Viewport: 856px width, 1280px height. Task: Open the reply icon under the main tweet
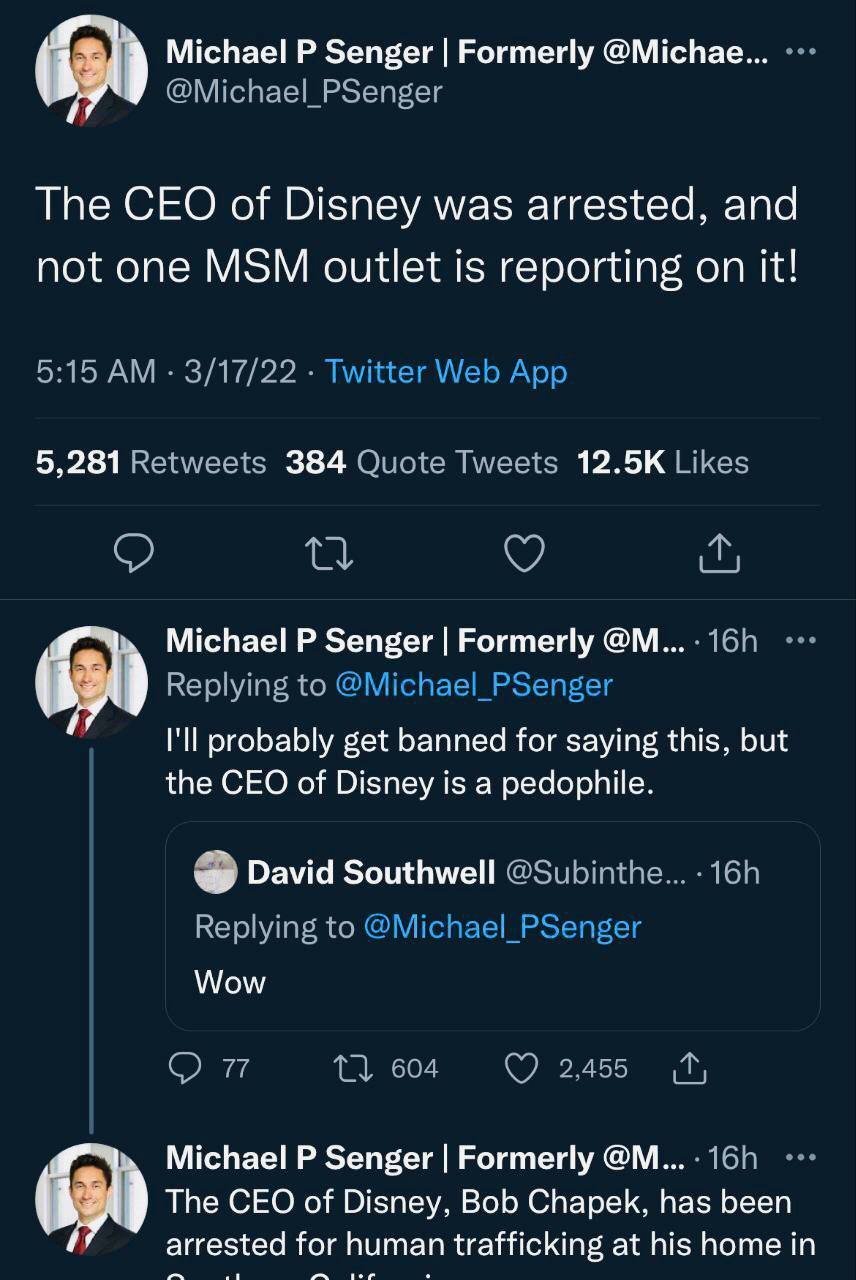tap(133, 552)
